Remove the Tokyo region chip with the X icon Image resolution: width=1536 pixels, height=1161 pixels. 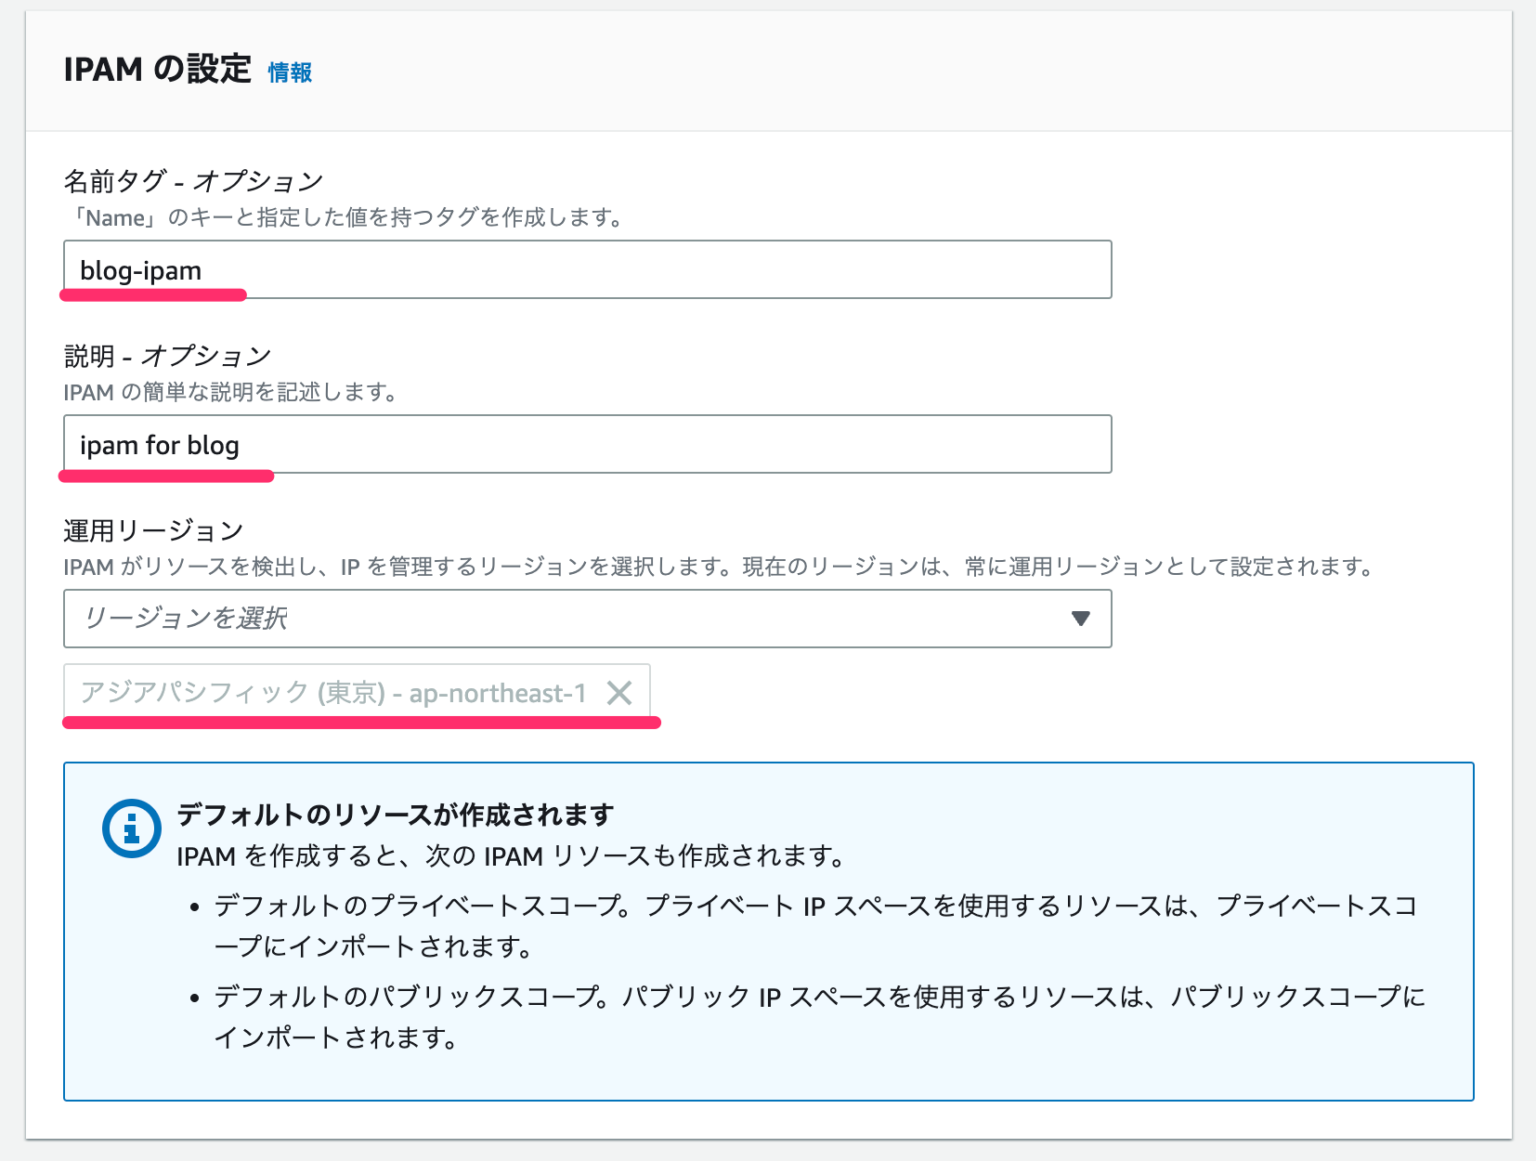click(x=620, y=692)
